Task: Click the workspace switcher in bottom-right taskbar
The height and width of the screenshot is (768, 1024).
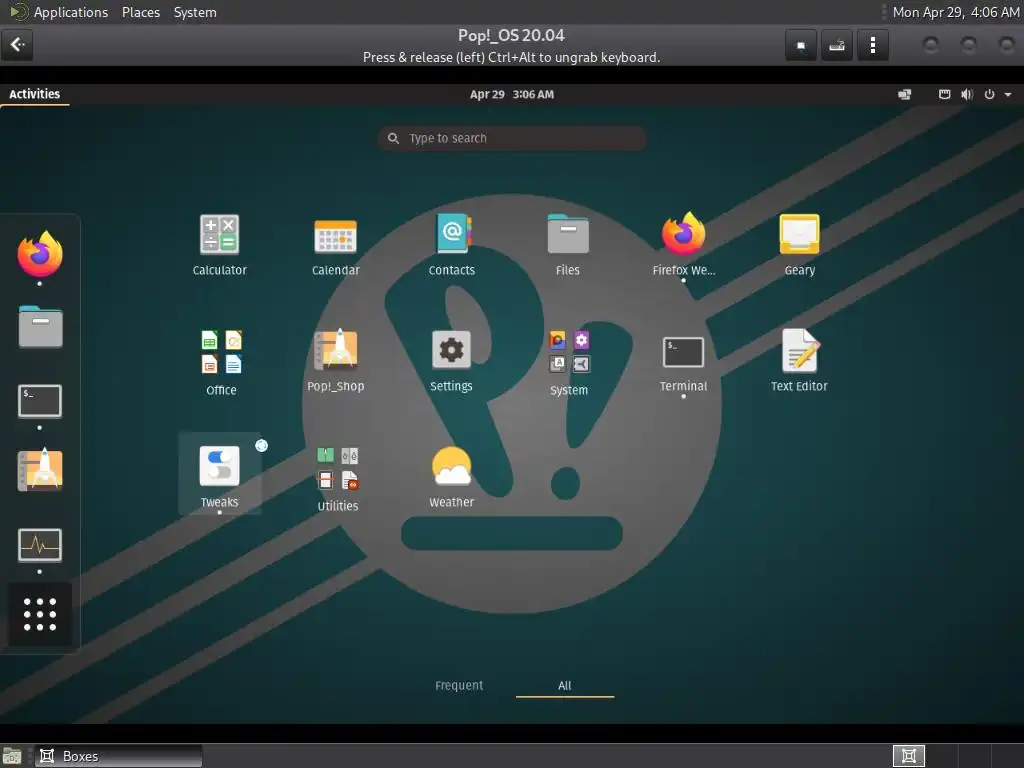Action: 908,756
